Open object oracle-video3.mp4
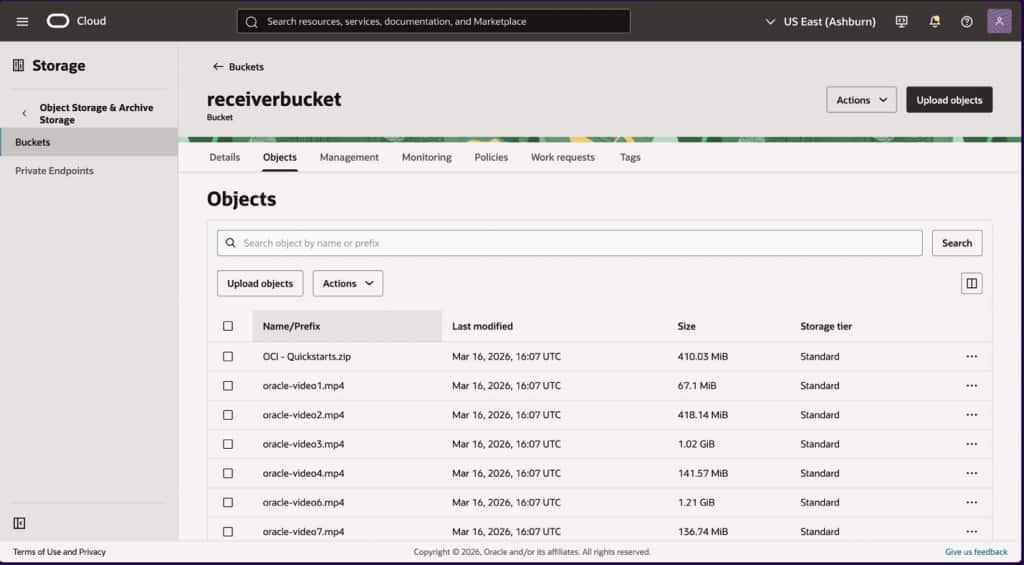This screenshot has height=565, width=1024. [x=304, y=444]
